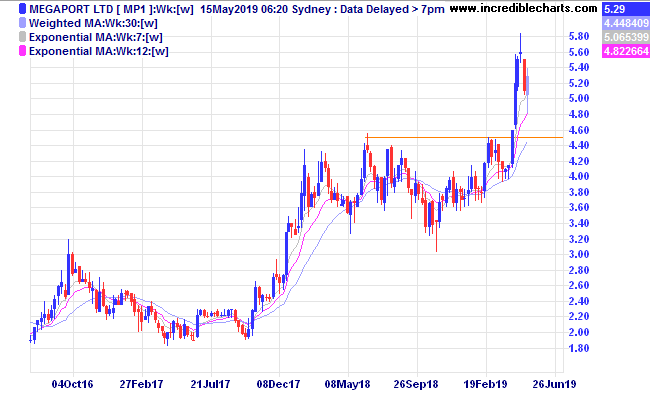Click the orange horizontal resistance line
This screenshot has height=395, width=651.
tap(464, 137)
